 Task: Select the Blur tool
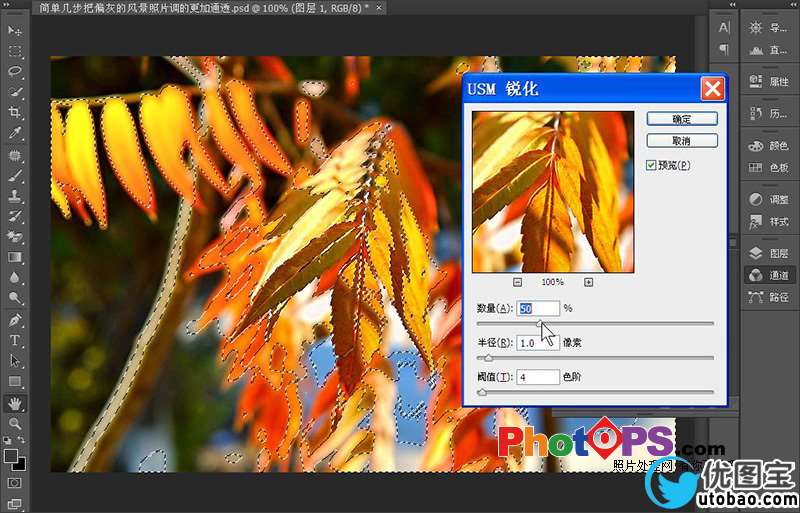[15, 278]
